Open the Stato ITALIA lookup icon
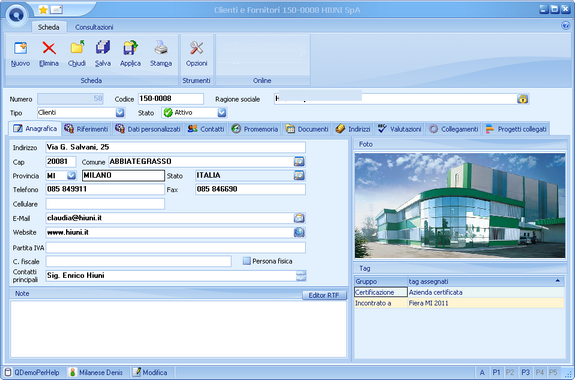This screenshot has height=380, width=575. [299, 175]
